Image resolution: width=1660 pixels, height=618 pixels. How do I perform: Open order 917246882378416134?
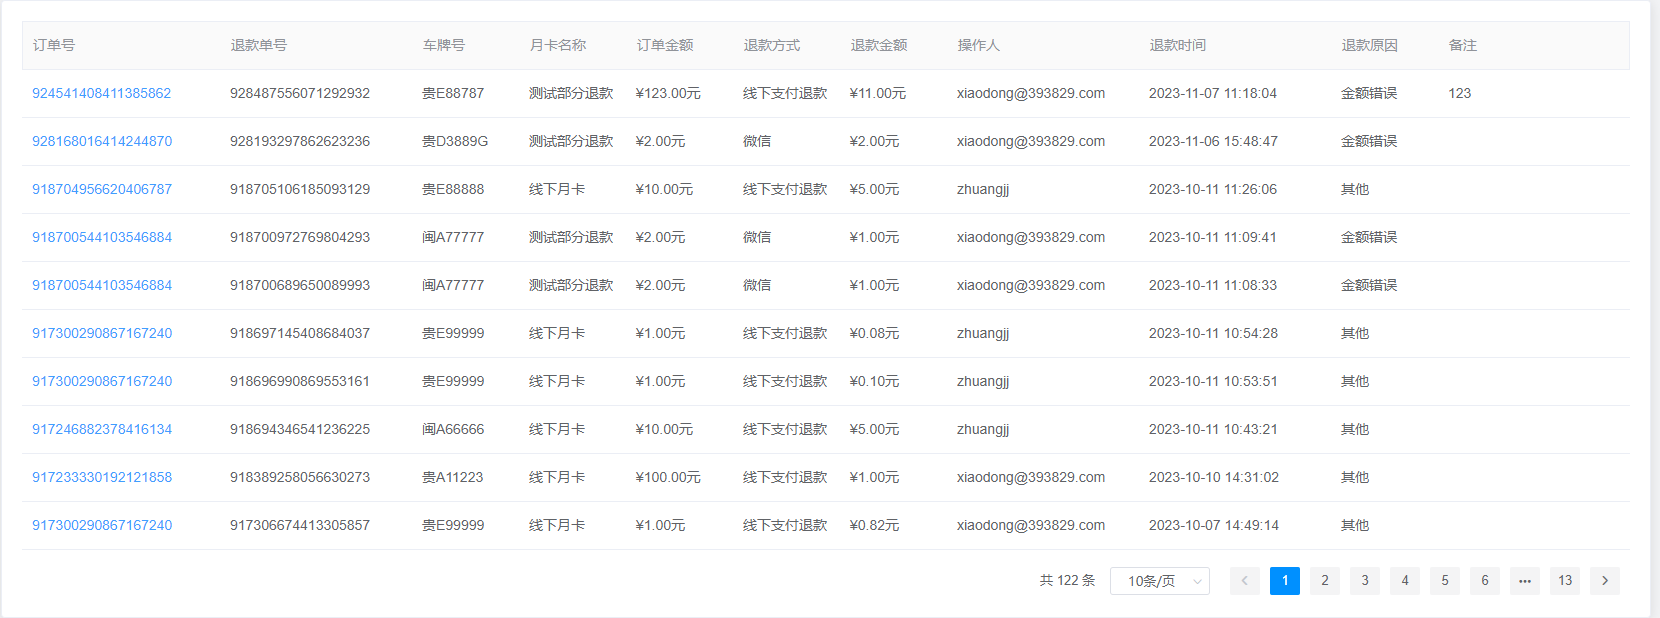101,429
